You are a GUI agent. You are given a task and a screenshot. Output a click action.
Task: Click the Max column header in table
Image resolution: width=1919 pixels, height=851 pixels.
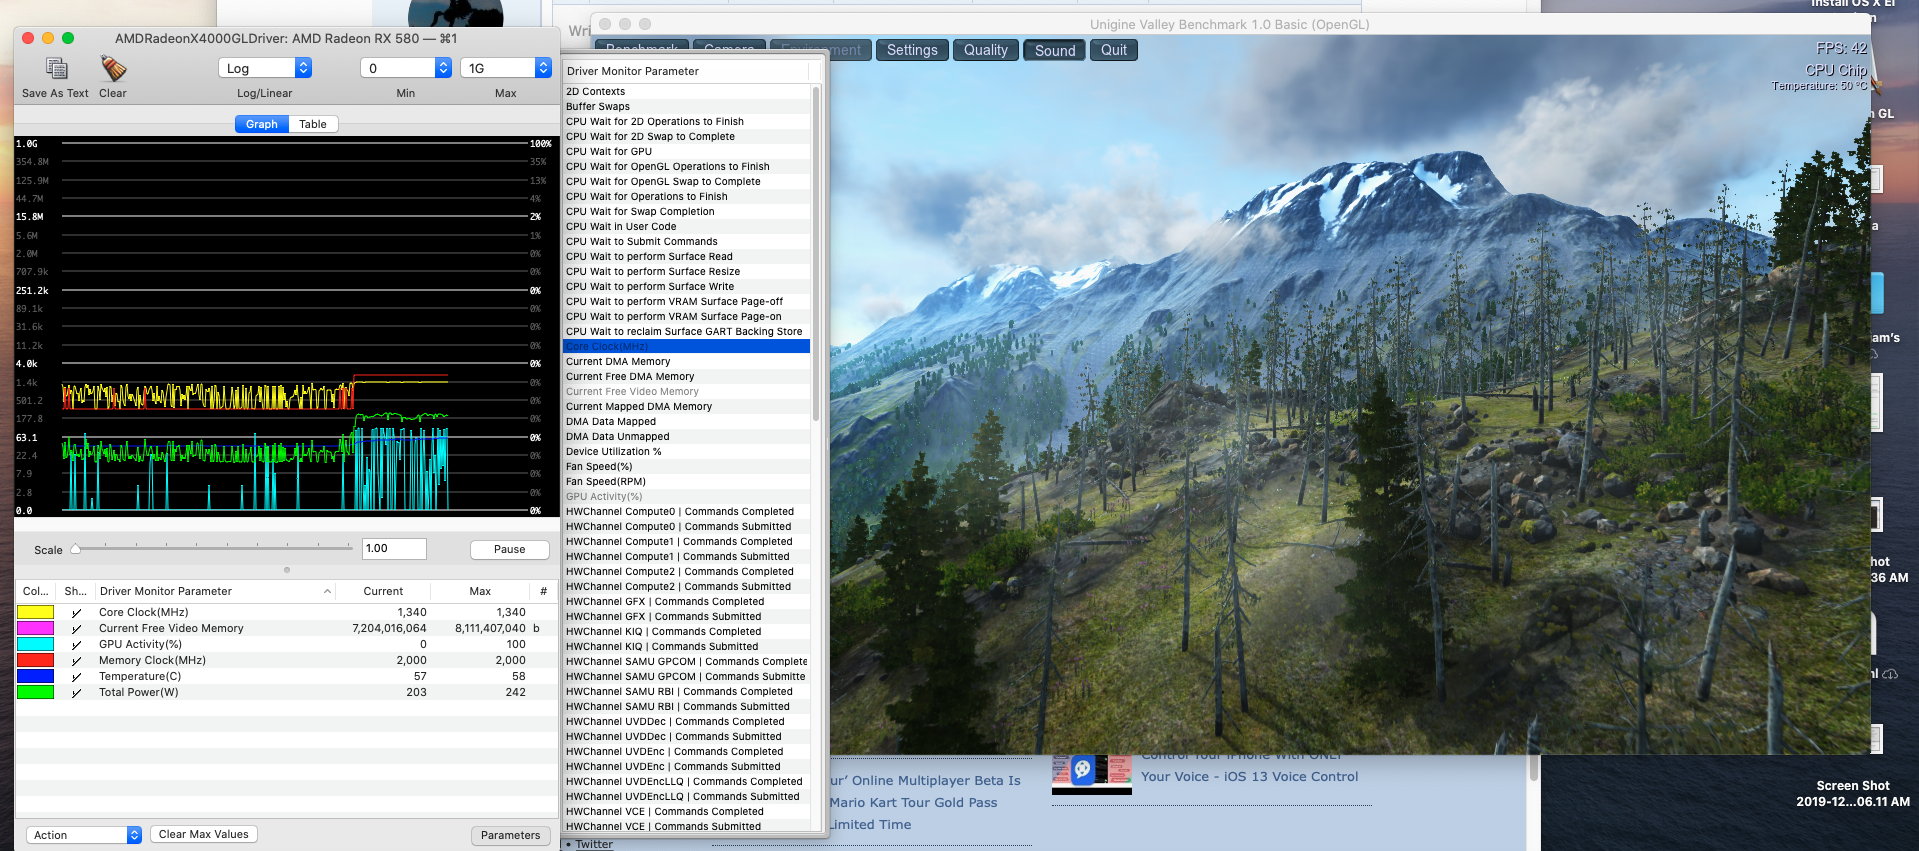[x=480, y=591]
